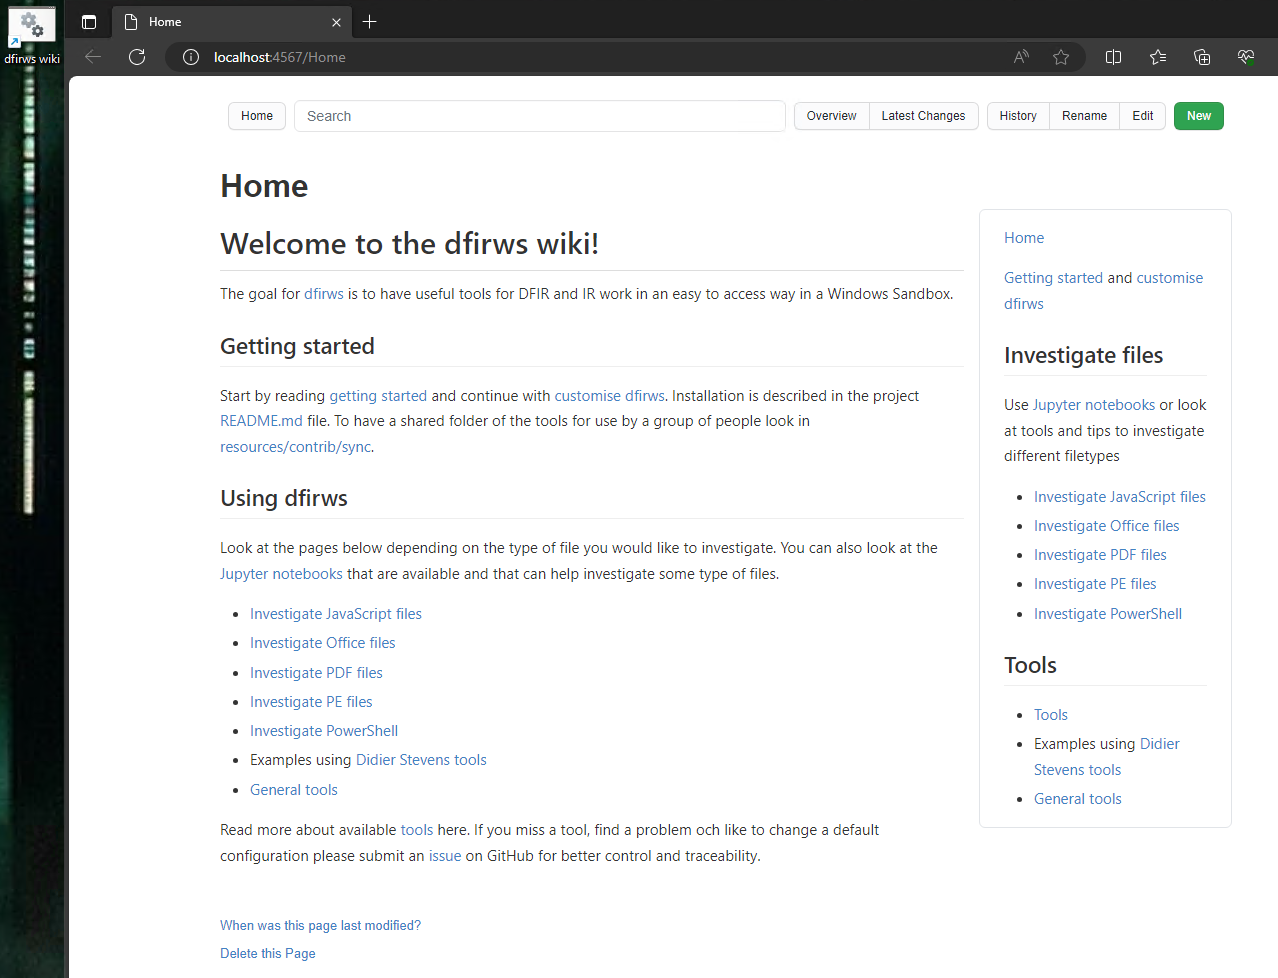This screenshot has height=978, width=1278.
Task: Switch to the Home browser tab
Action: point(200,21)
